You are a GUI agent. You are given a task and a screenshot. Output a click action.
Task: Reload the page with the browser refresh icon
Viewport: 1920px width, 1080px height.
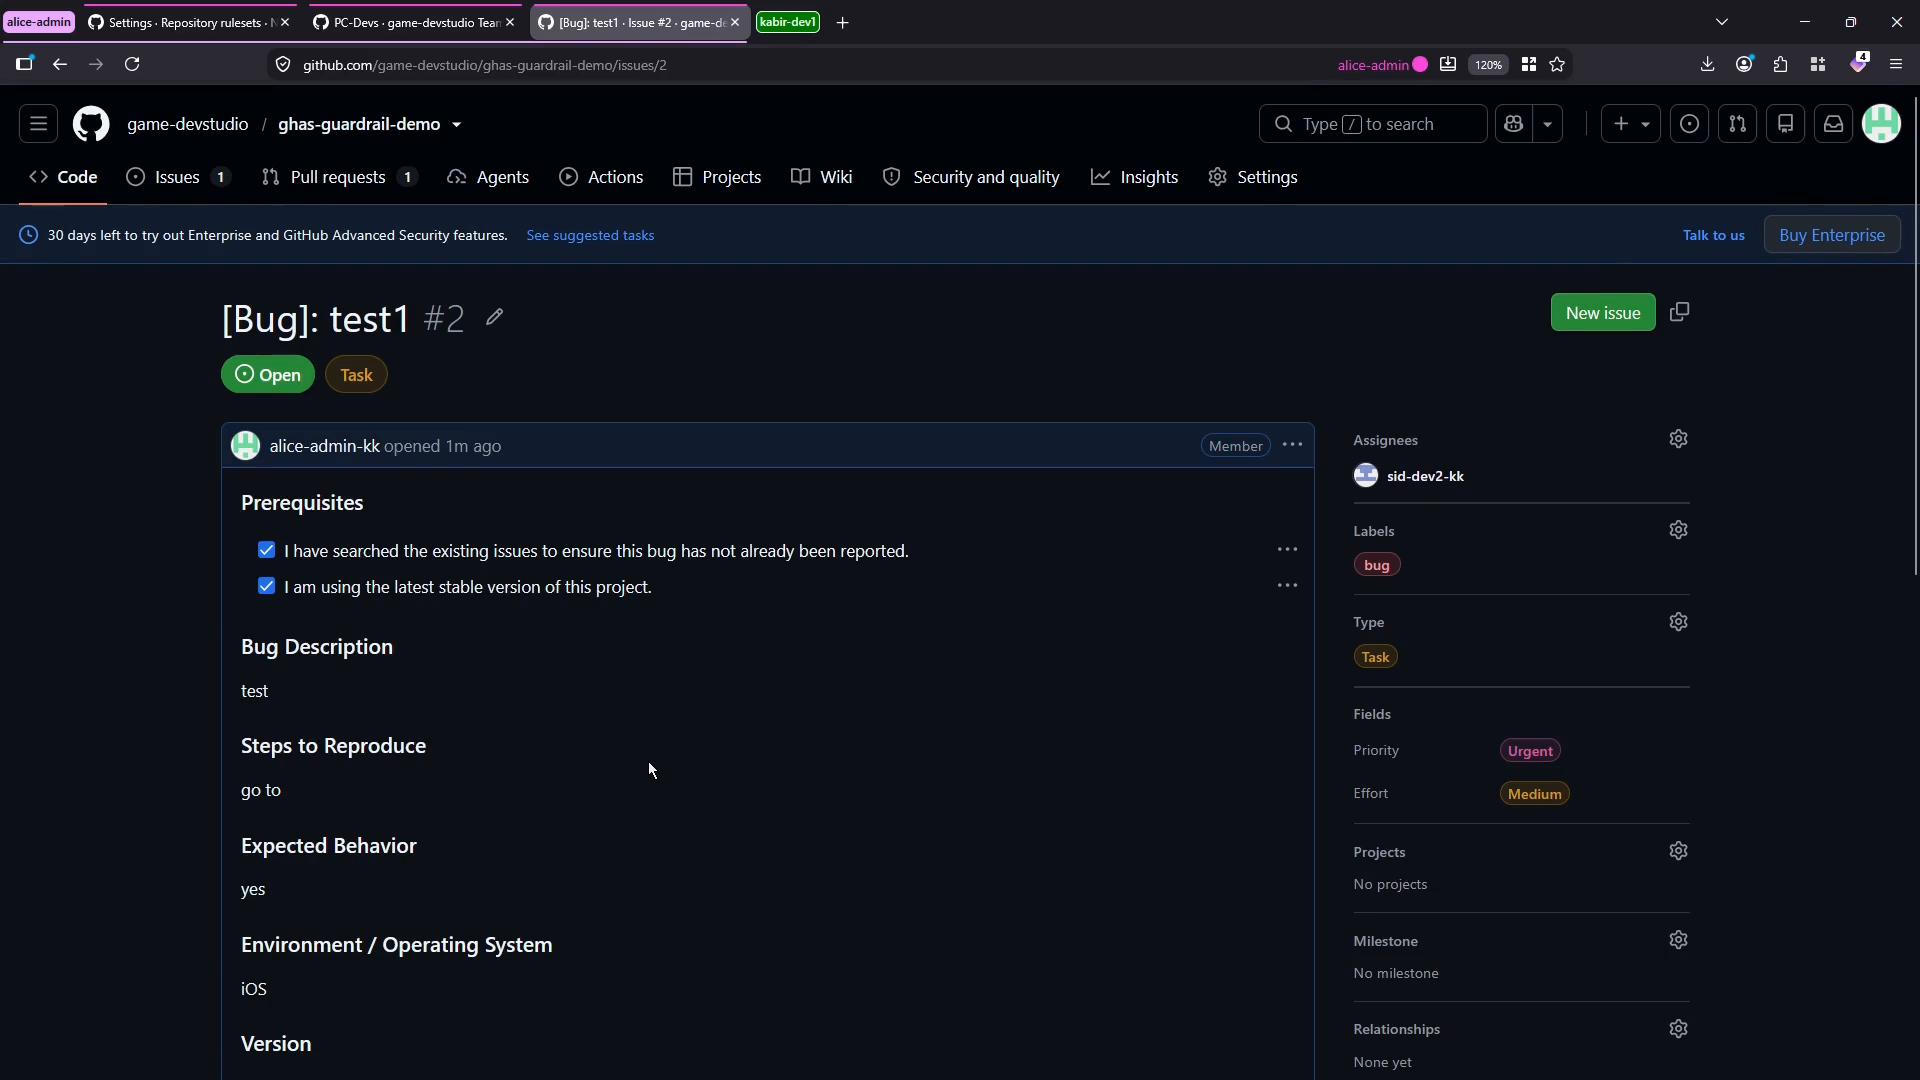(x=132, y=64)
